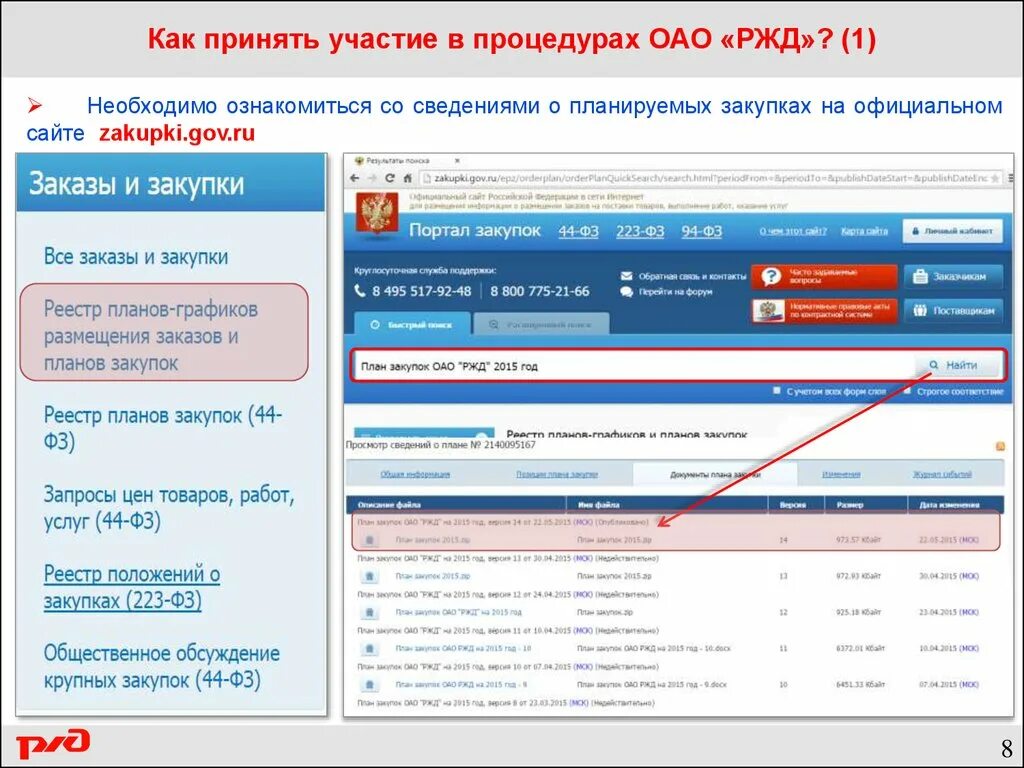Screen dimensions: 1024x768
Task: Open 'Реестр положений о закупках (223-ФЗ)' link
Action: [132, 587]
